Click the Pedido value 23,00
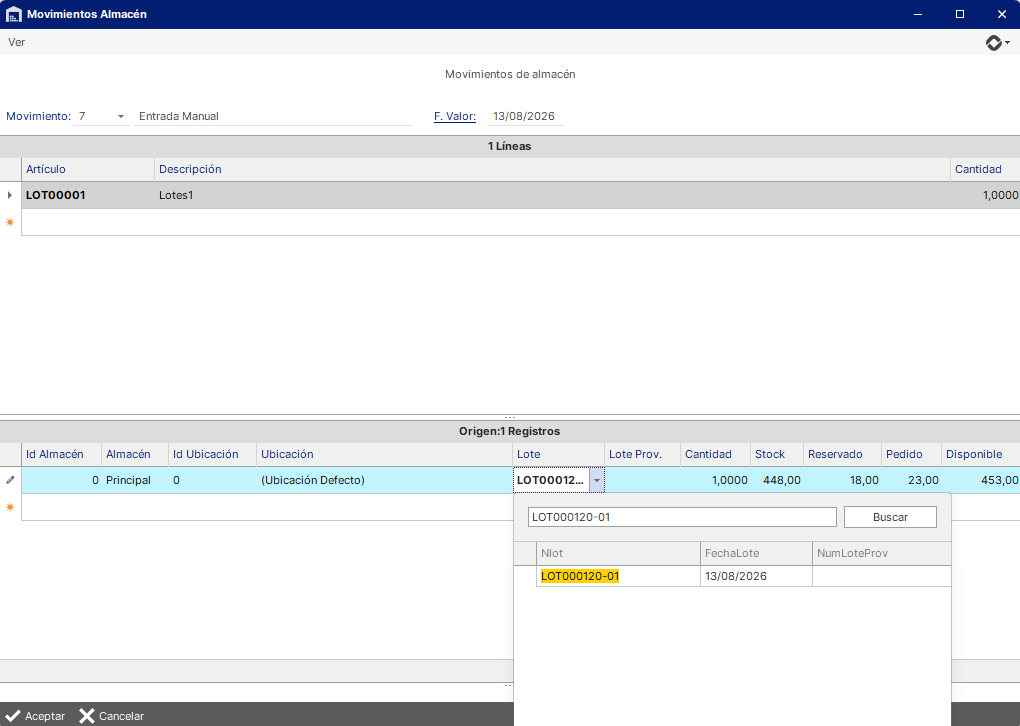The width and height of the screenshot is (1020, 726). tap(911, 480)
